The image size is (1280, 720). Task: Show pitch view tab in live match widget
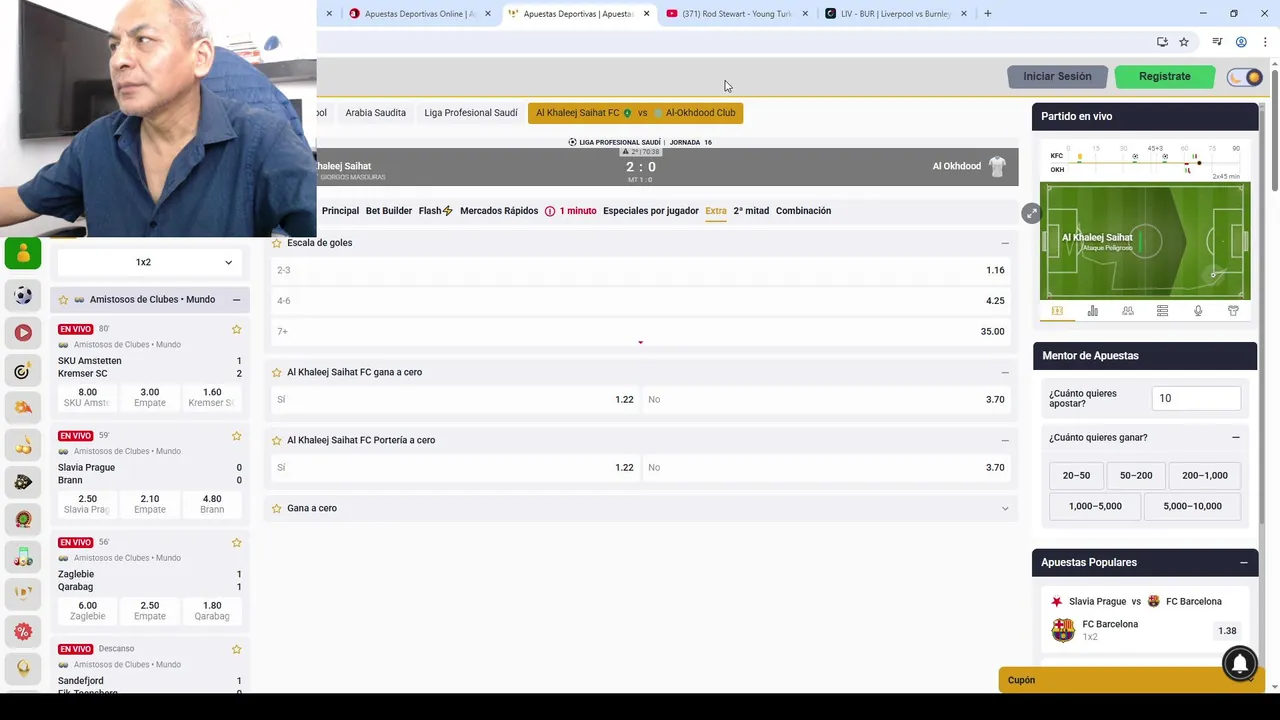coord(1057,311)
